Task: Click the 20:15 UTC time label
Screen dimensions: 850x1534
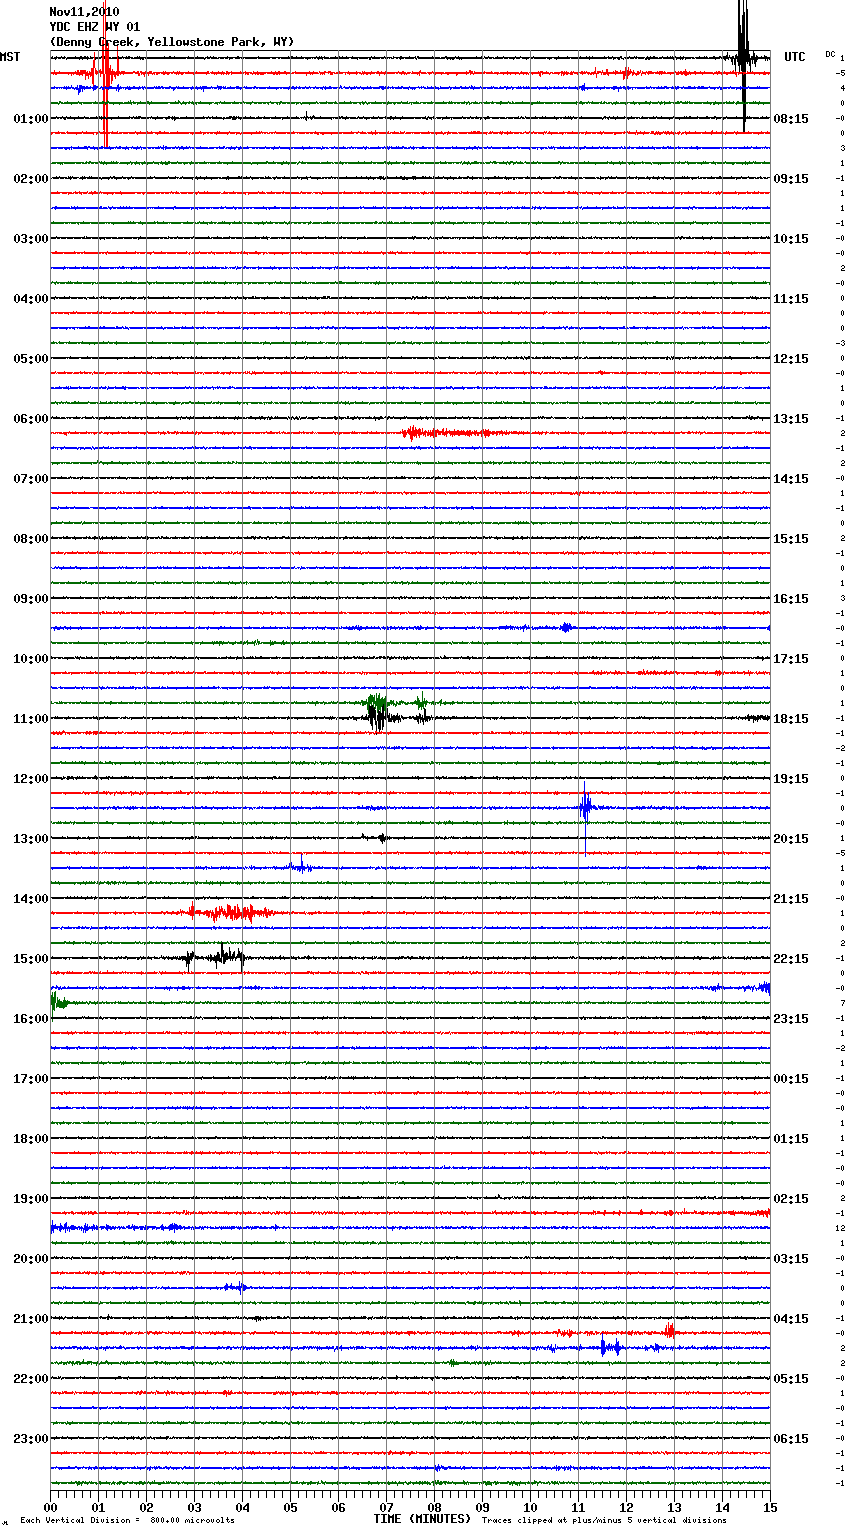Action: click(x=791, y=839)
